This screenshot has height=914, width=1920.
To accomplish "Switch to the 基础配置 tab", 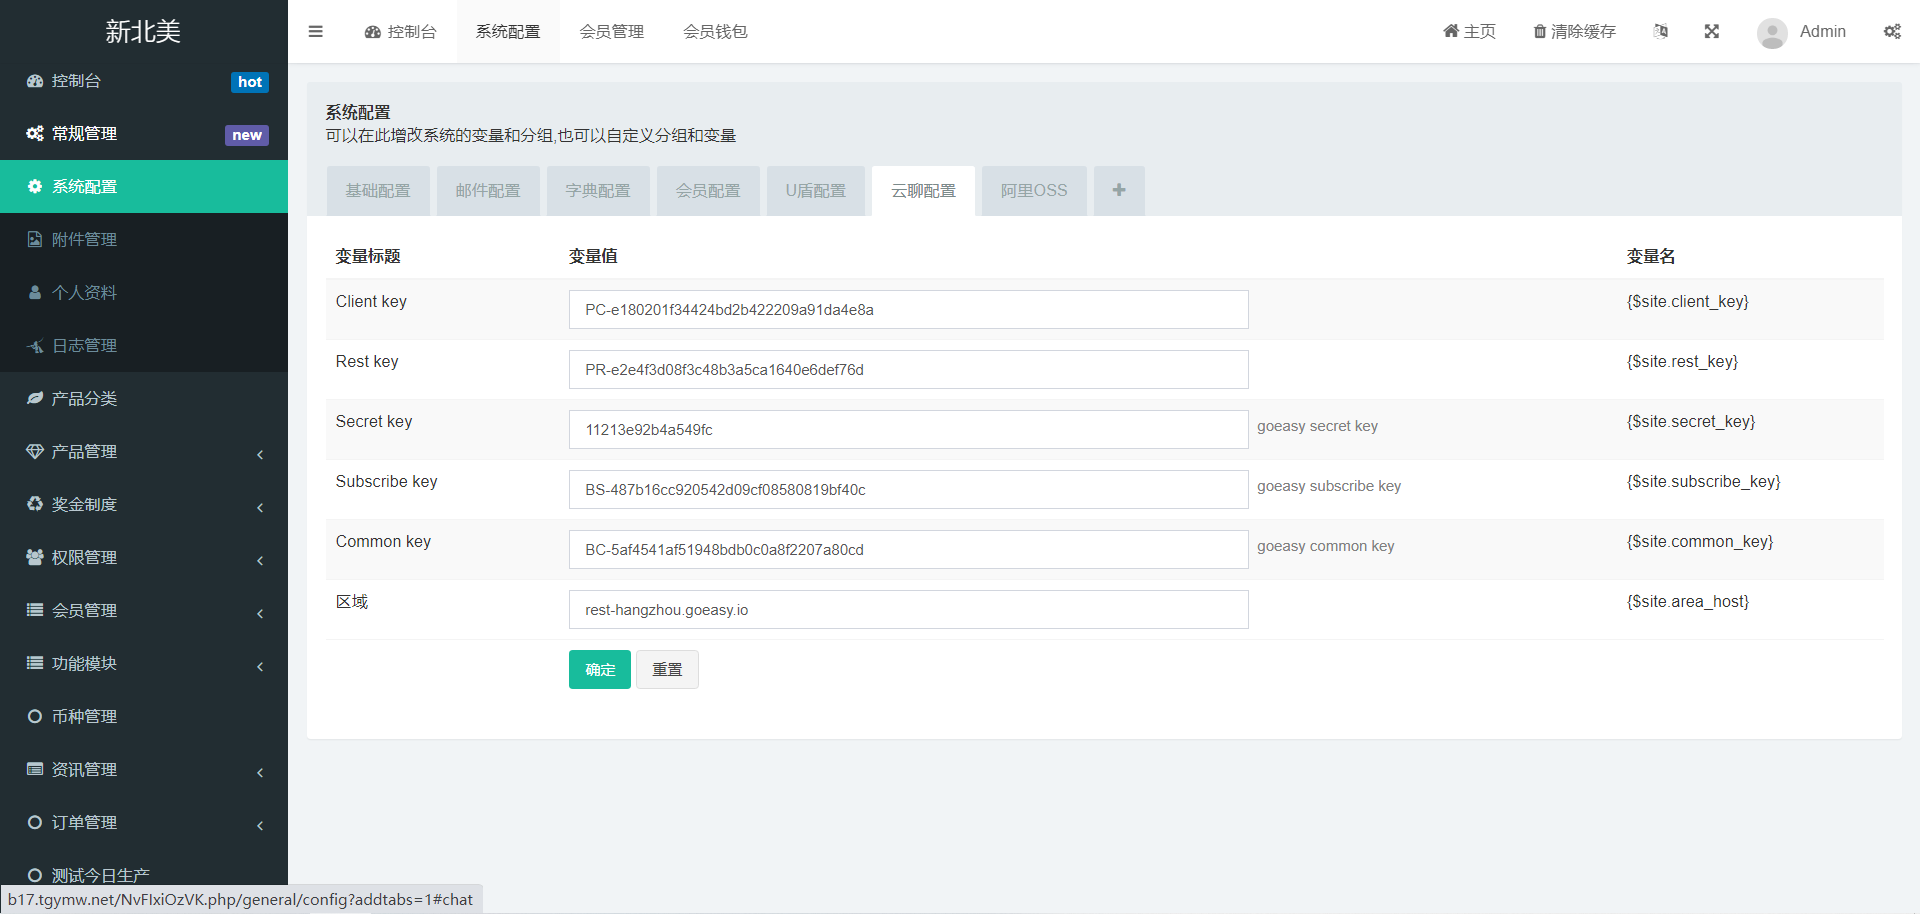I will pyautogui.click(x=378, y=191).
